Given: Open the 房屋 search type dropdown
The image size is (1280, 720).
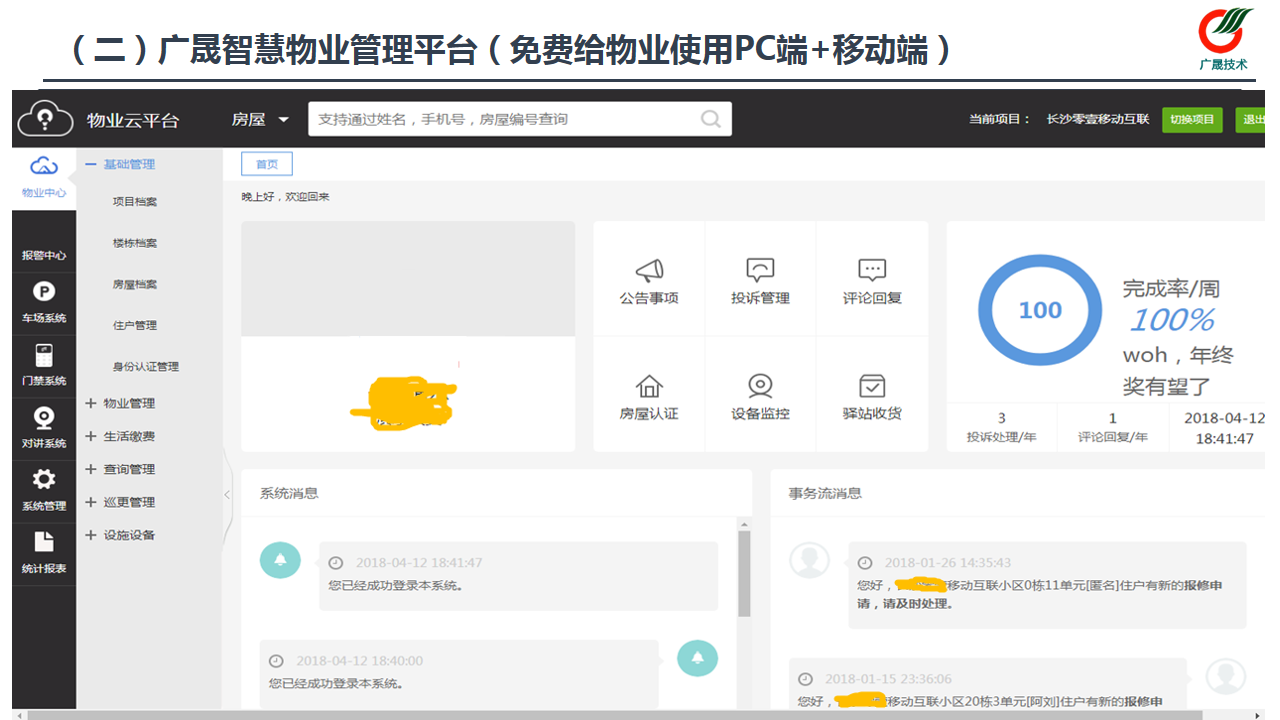Looking at the screenshot, I should [x=261, y=119].
